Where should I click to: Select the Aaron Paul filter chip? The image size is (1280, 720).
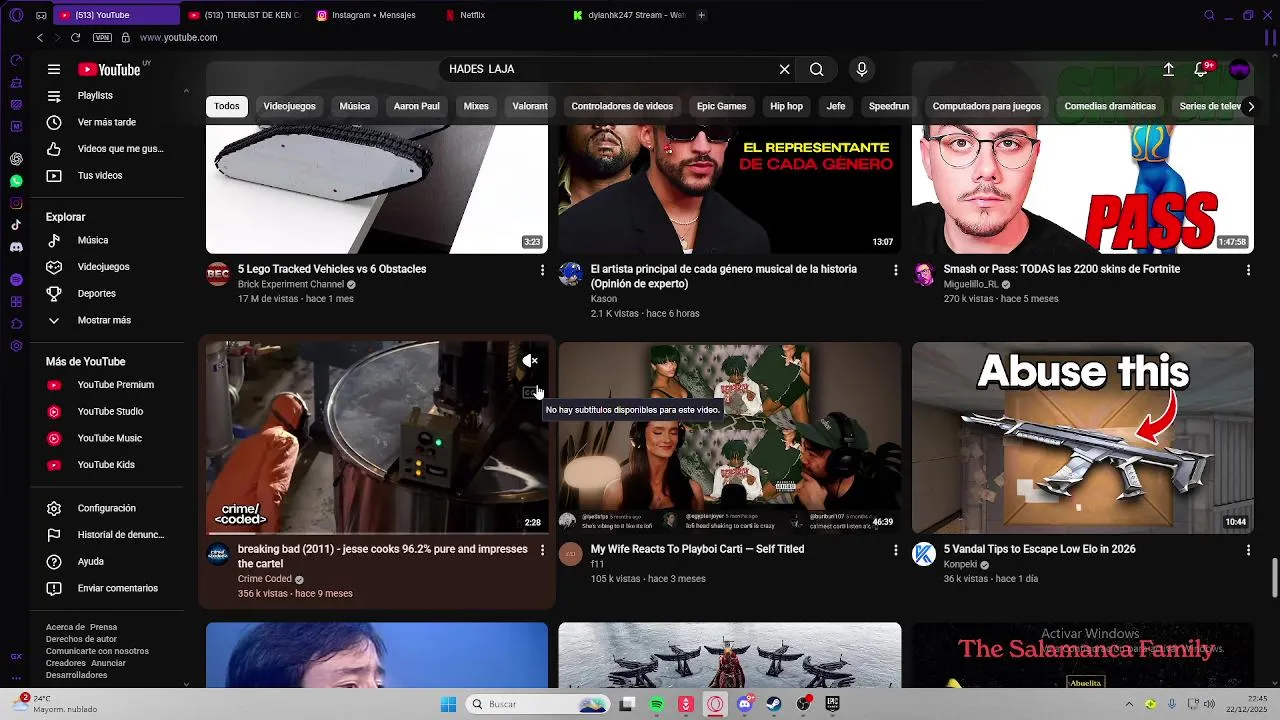pyautogui.click(x=416, y=106)
